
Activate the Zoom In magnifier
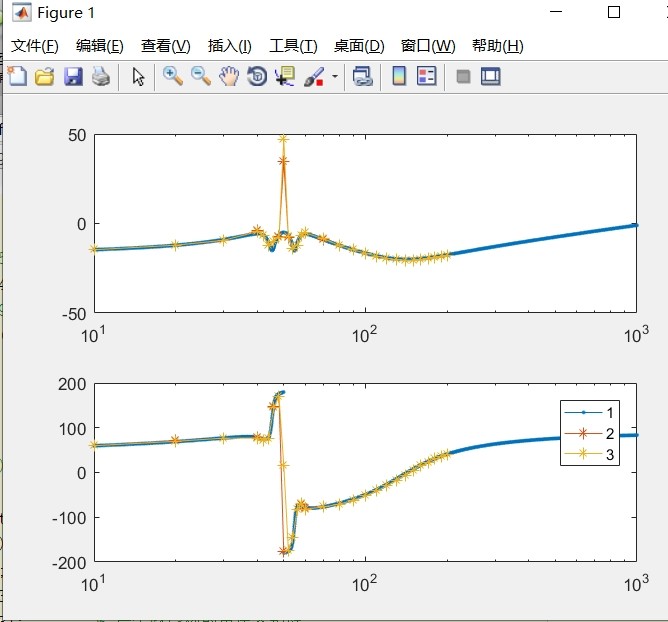pyautogui.click(x=173, y=76)
